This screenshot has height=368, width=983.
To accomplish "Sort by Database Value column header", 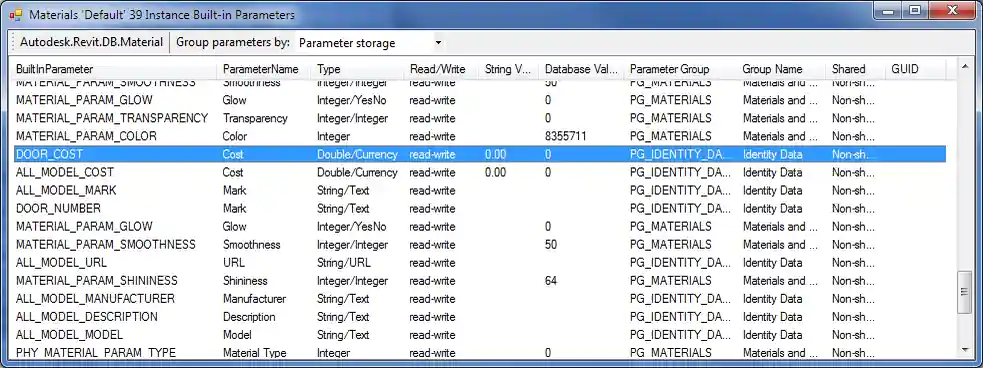I will (x=581, y=69).
